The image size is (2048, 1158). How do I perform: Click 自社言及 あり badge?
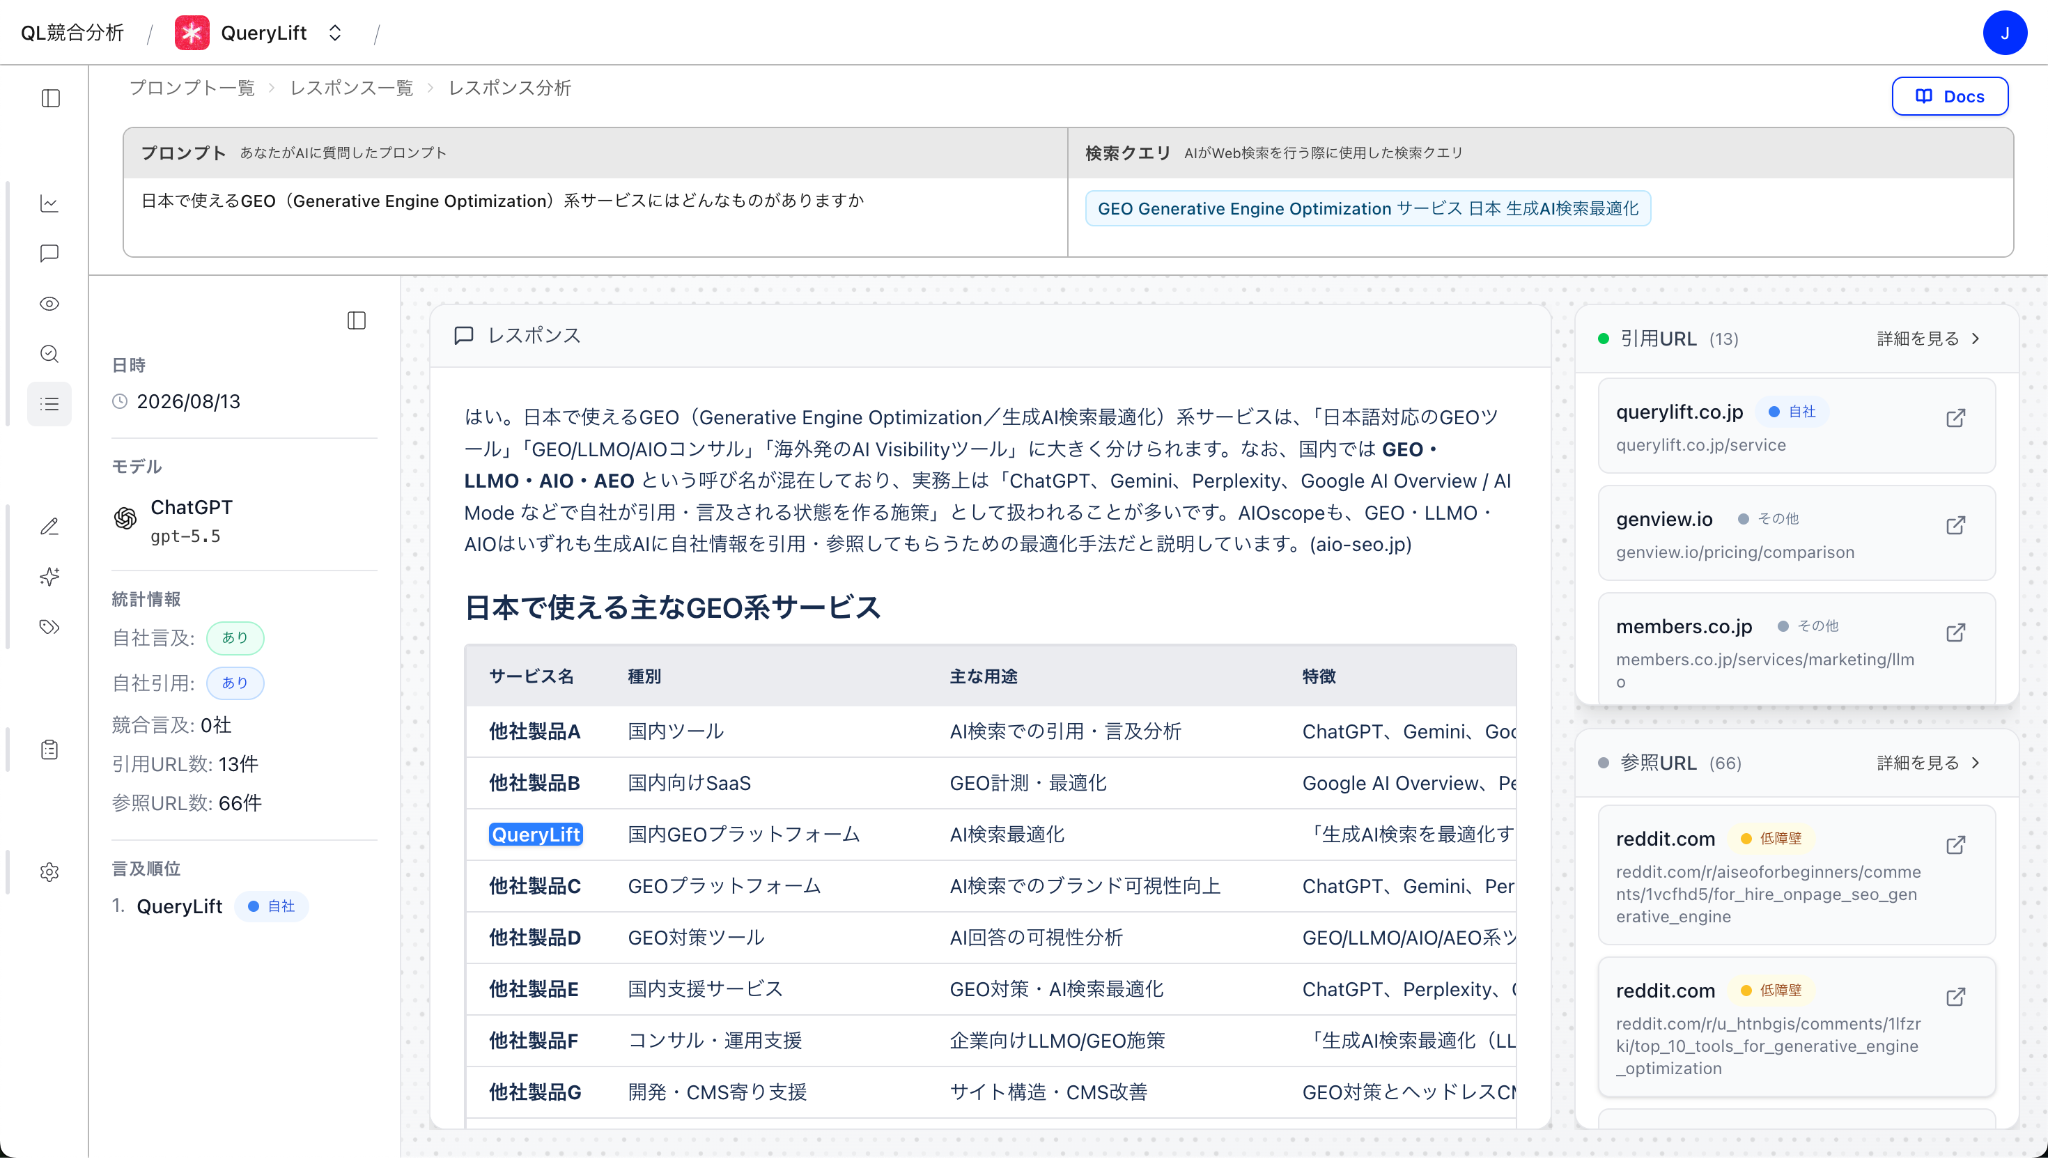pos(235,638)
